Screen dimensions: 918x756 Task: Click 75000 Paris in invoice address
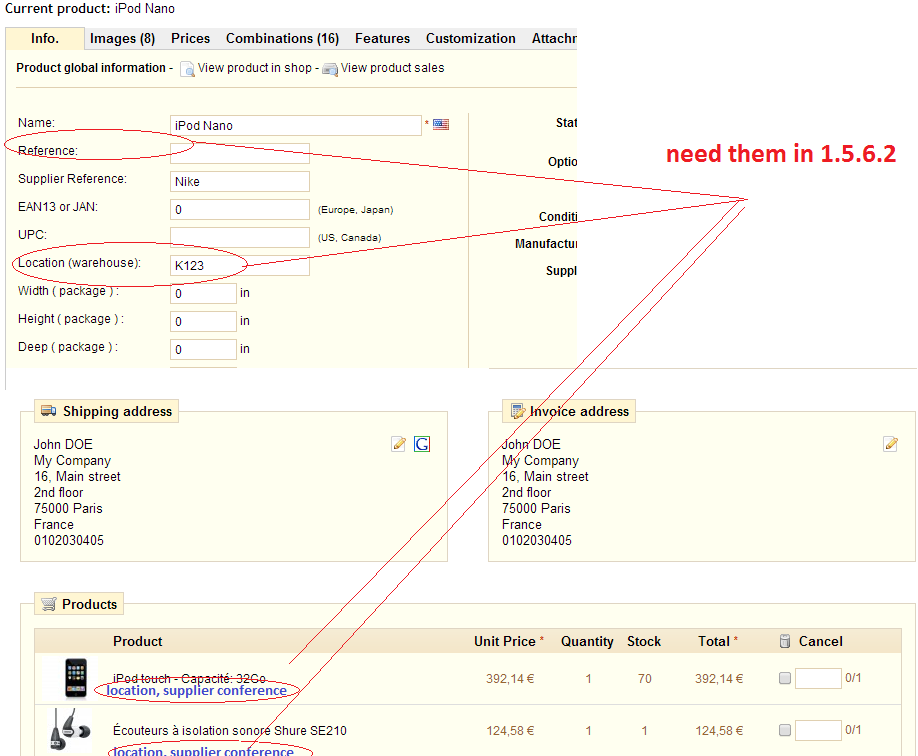pyautogui.click(x=536, y=508)
